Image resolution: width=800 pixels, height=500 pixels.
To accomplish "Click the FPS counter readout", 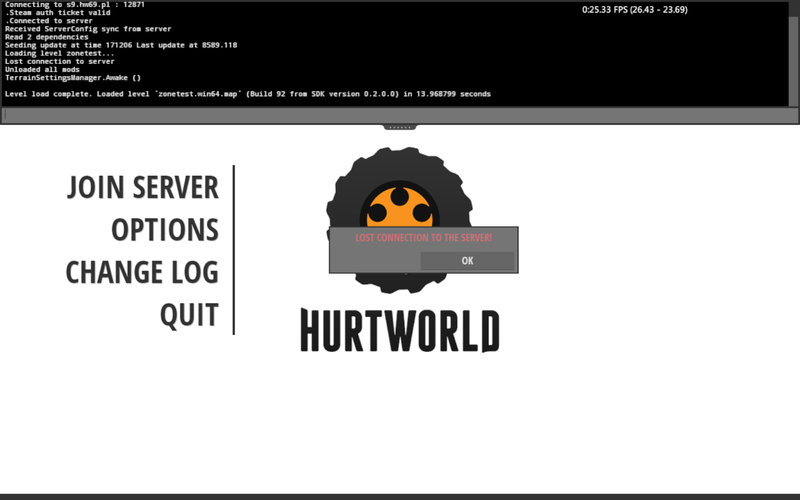I will click(635, 9).
